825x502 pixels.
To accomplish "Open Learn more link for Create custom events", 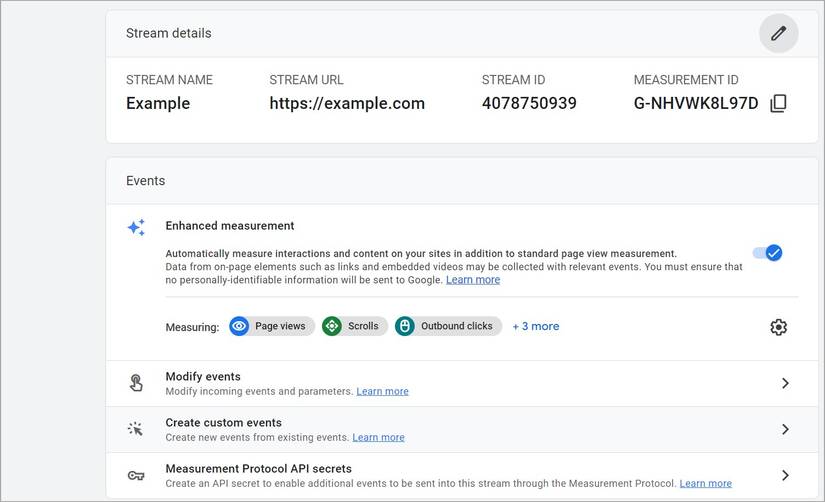I will click(378, 437).
